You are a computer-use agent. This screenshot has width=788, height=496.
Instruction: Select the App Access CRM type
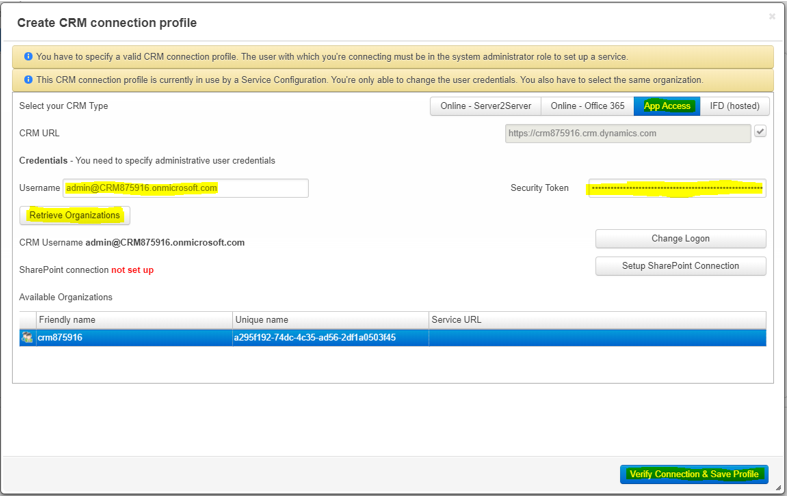tap(667, 106)
